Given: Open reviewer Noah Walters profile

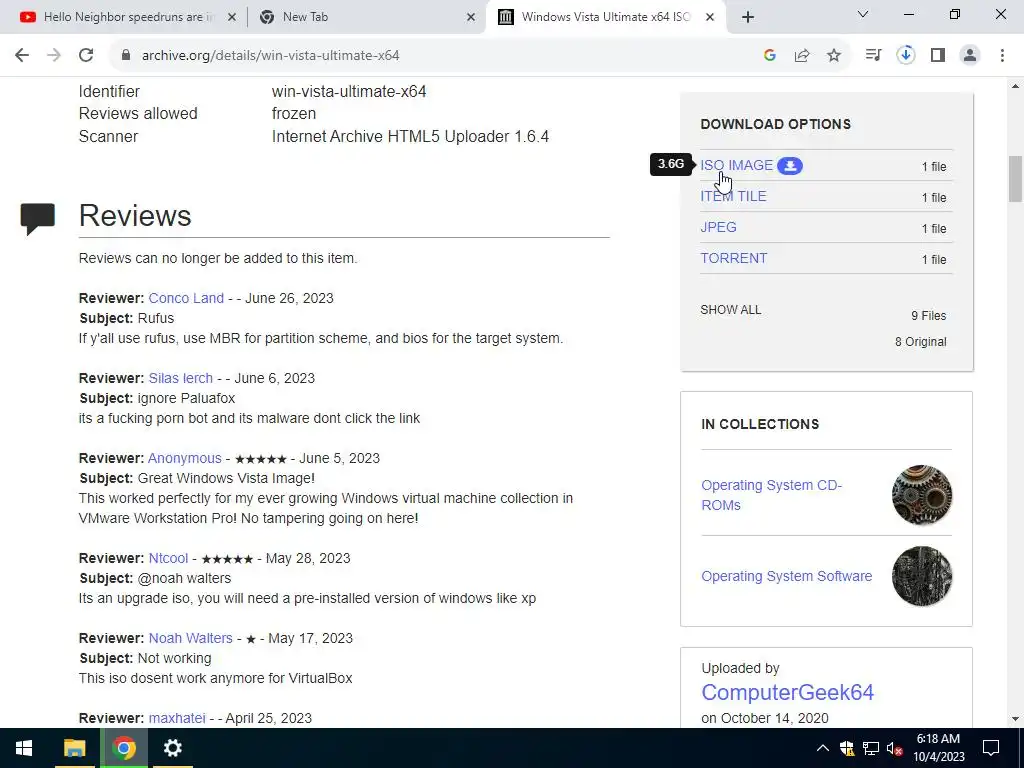Looking at the screenshot, I should click(x=191, y=638).
